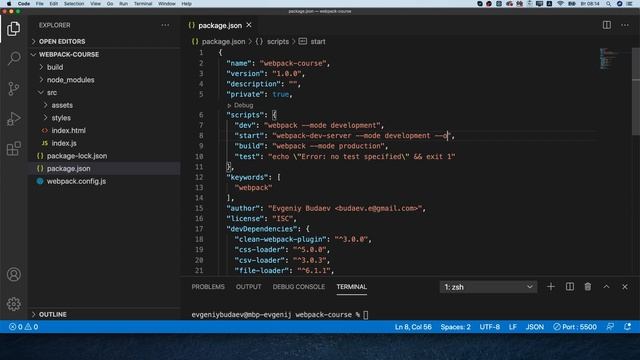Select the TERMINAL panel tab

tap(351, 287)
